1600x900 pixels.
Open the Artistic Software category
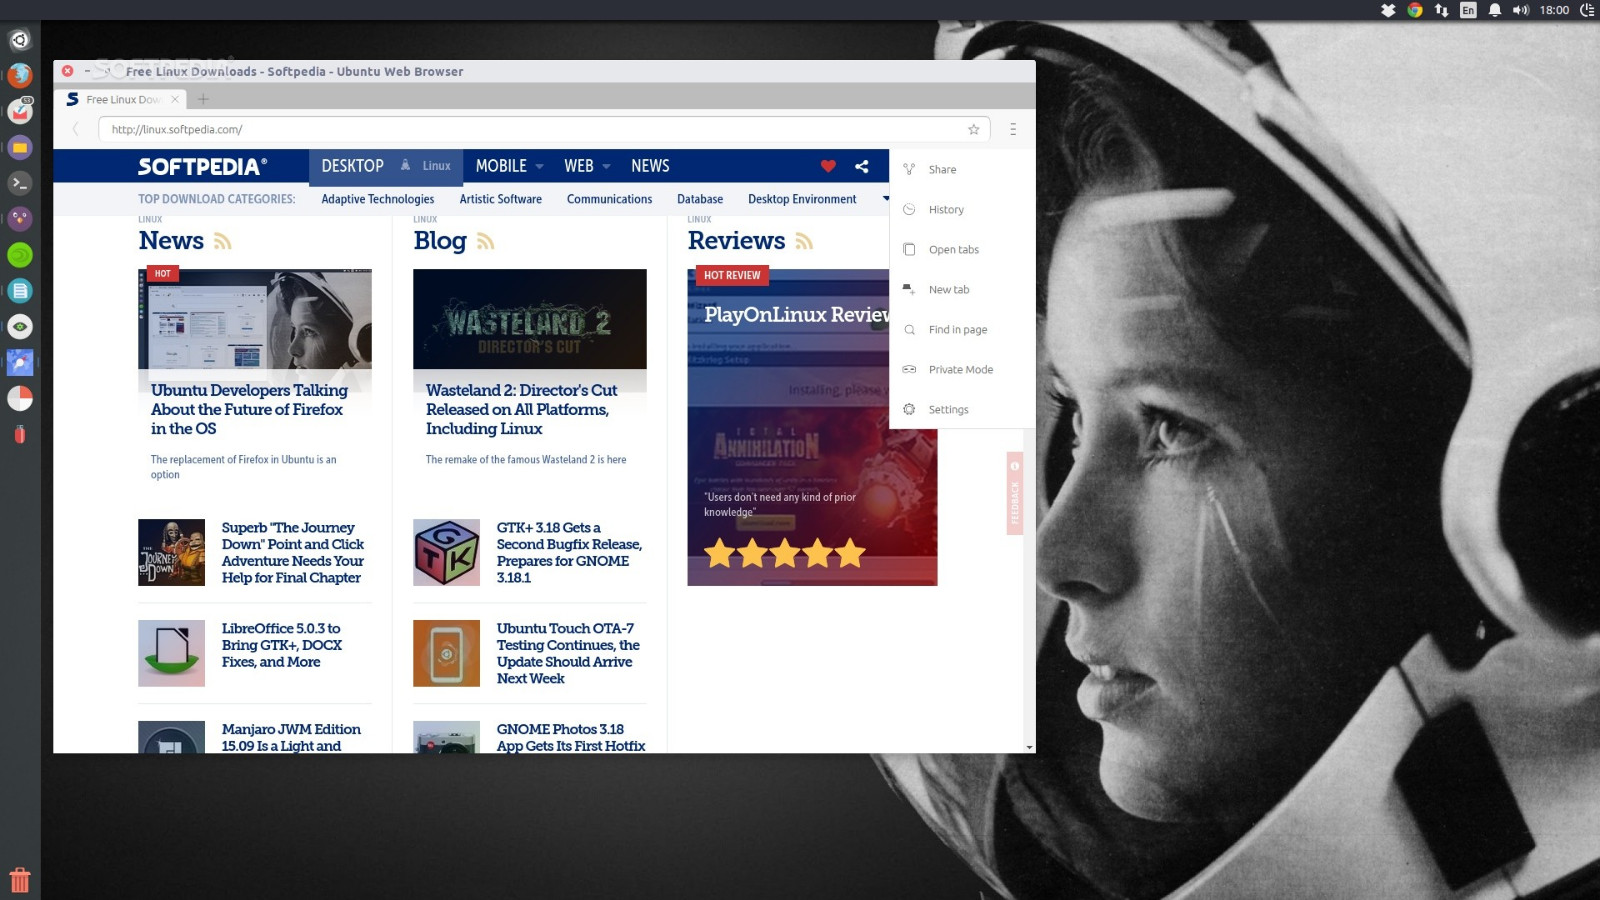(500, 199)
